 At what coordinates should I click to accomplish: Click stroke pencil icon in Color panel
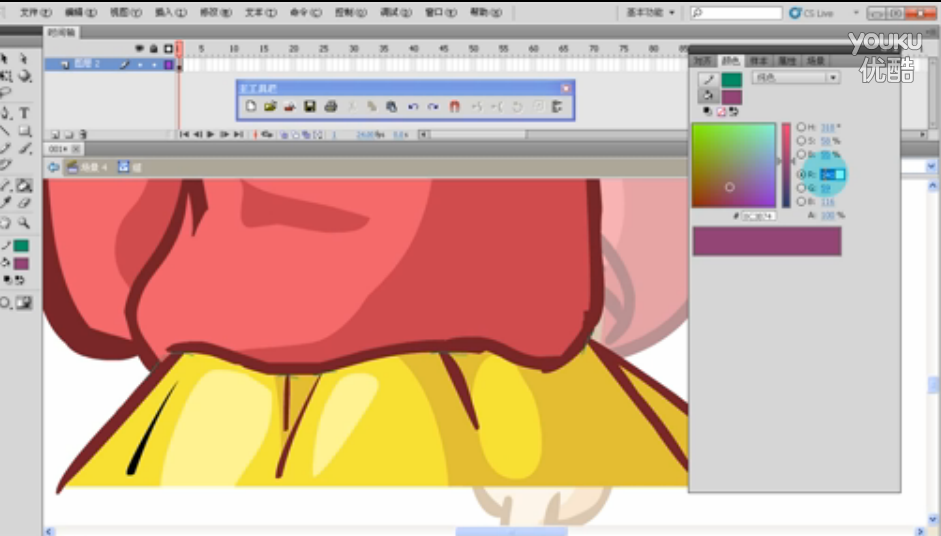point(708,79)
